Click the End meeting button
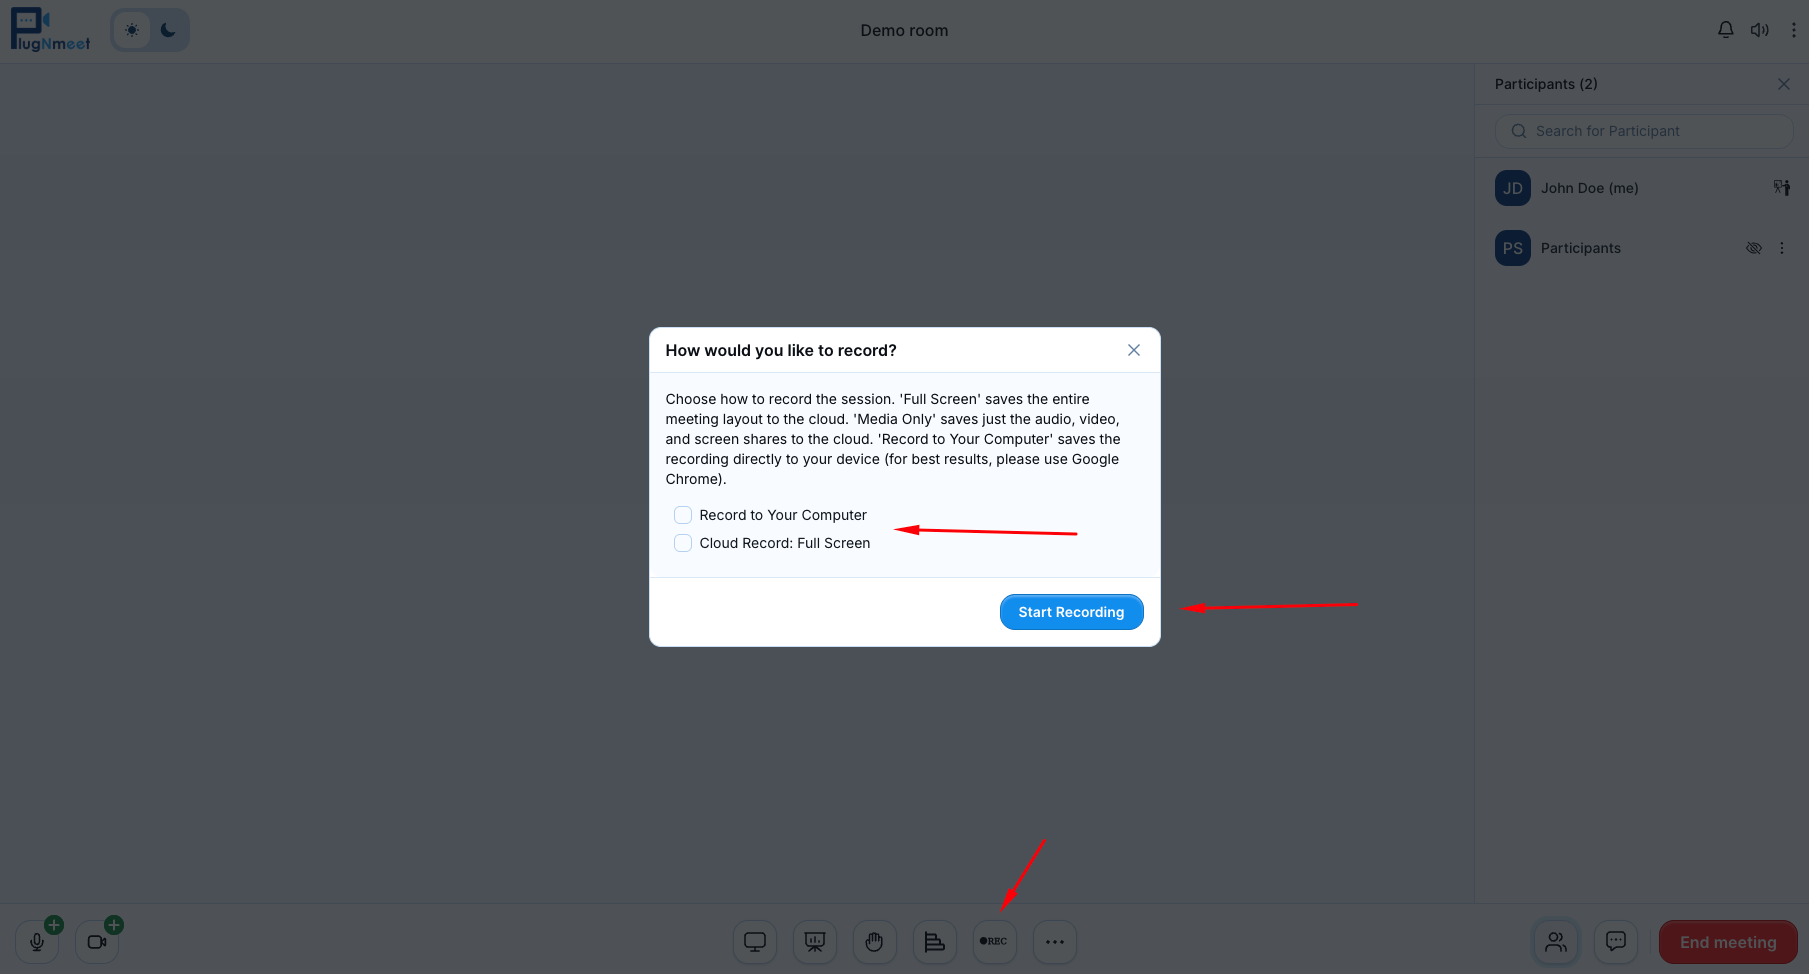1809x974 pixels. click(1728, 942)
